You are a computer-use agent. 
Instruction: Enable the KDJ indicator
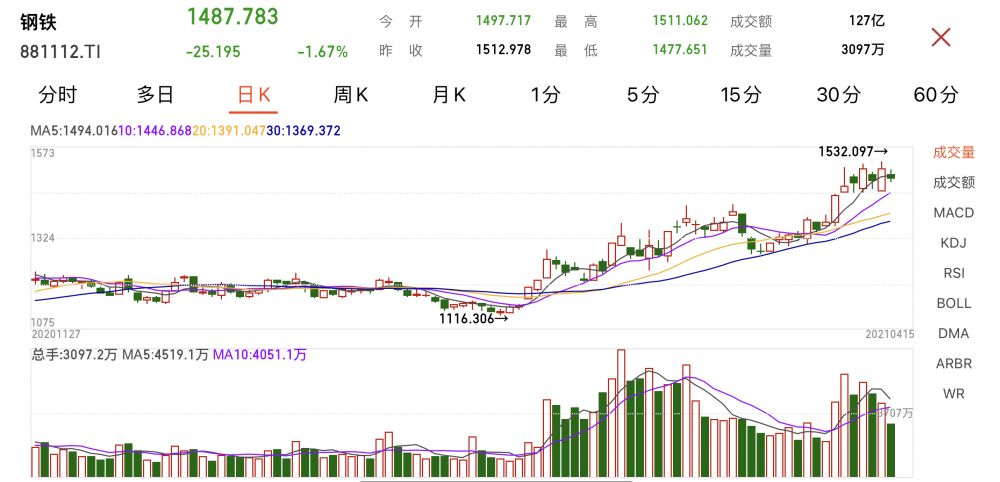(953, 243)
